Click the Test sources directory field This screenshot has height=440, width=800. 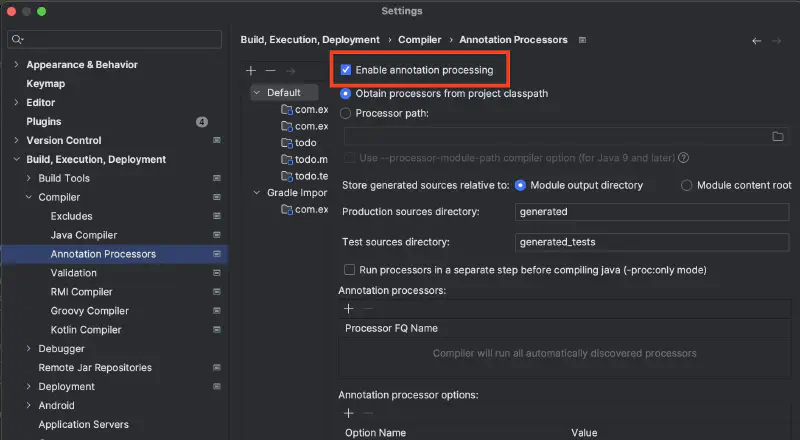pos(652,242)
